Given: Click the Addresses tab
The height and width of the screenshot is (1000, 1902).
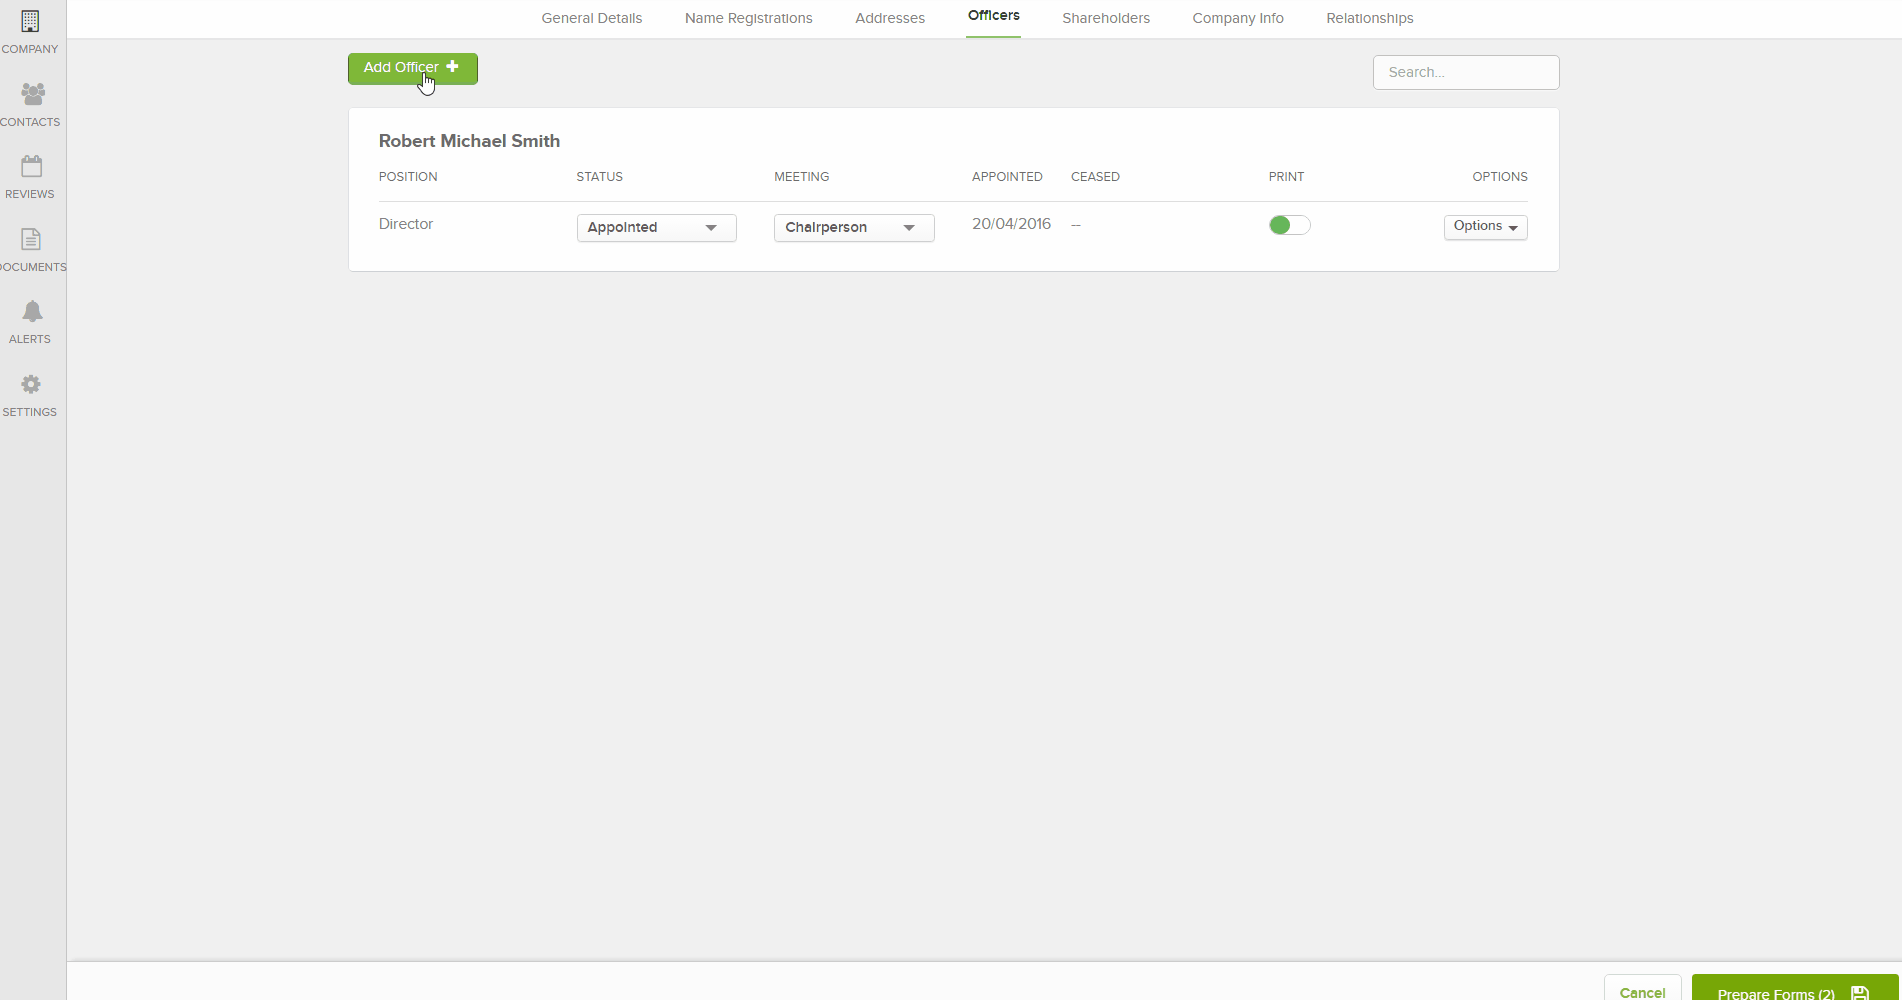Looking at the screenshot, I should (x=889, y=18).
